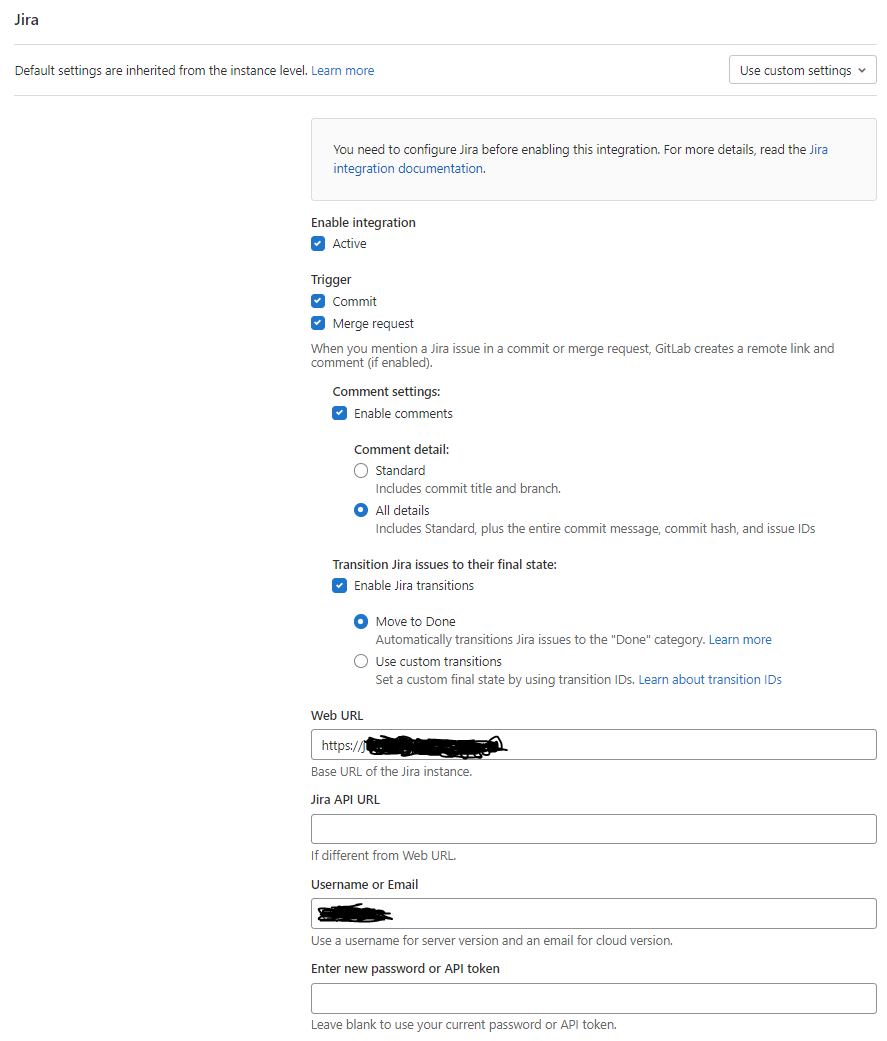Open the Learn more link about default settings
This screenshot has width=887, height=1041.
(x=342, y=70)
